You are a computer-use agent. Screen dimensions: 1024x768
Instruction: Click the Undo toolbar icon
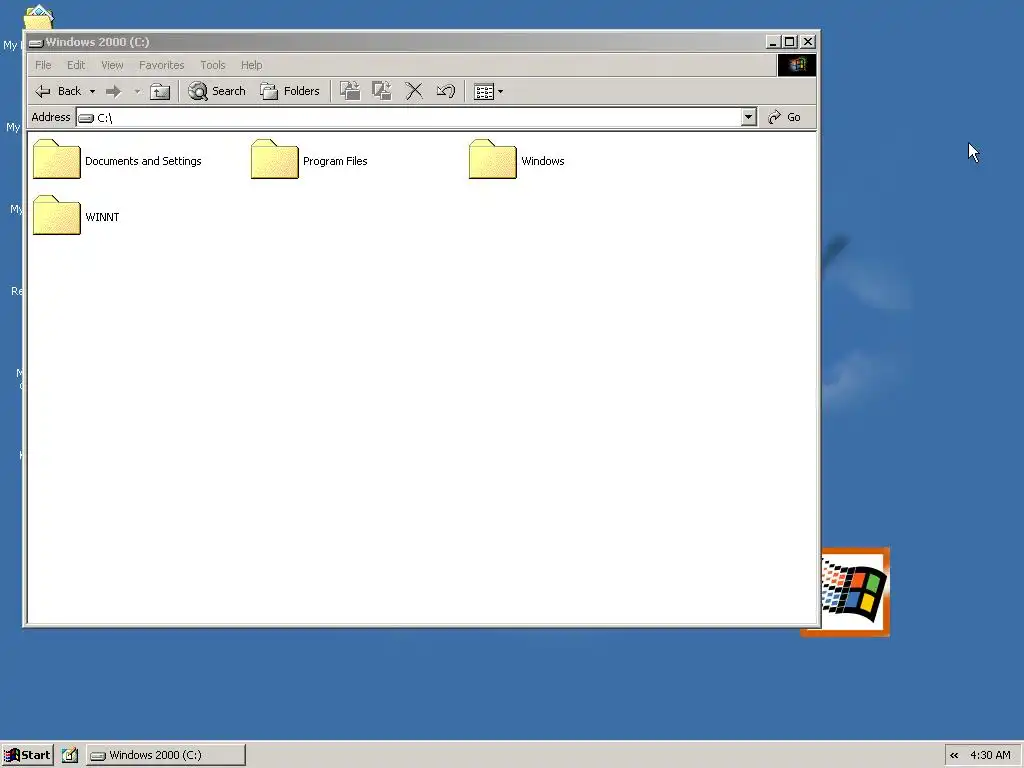[x=445, y=91]
